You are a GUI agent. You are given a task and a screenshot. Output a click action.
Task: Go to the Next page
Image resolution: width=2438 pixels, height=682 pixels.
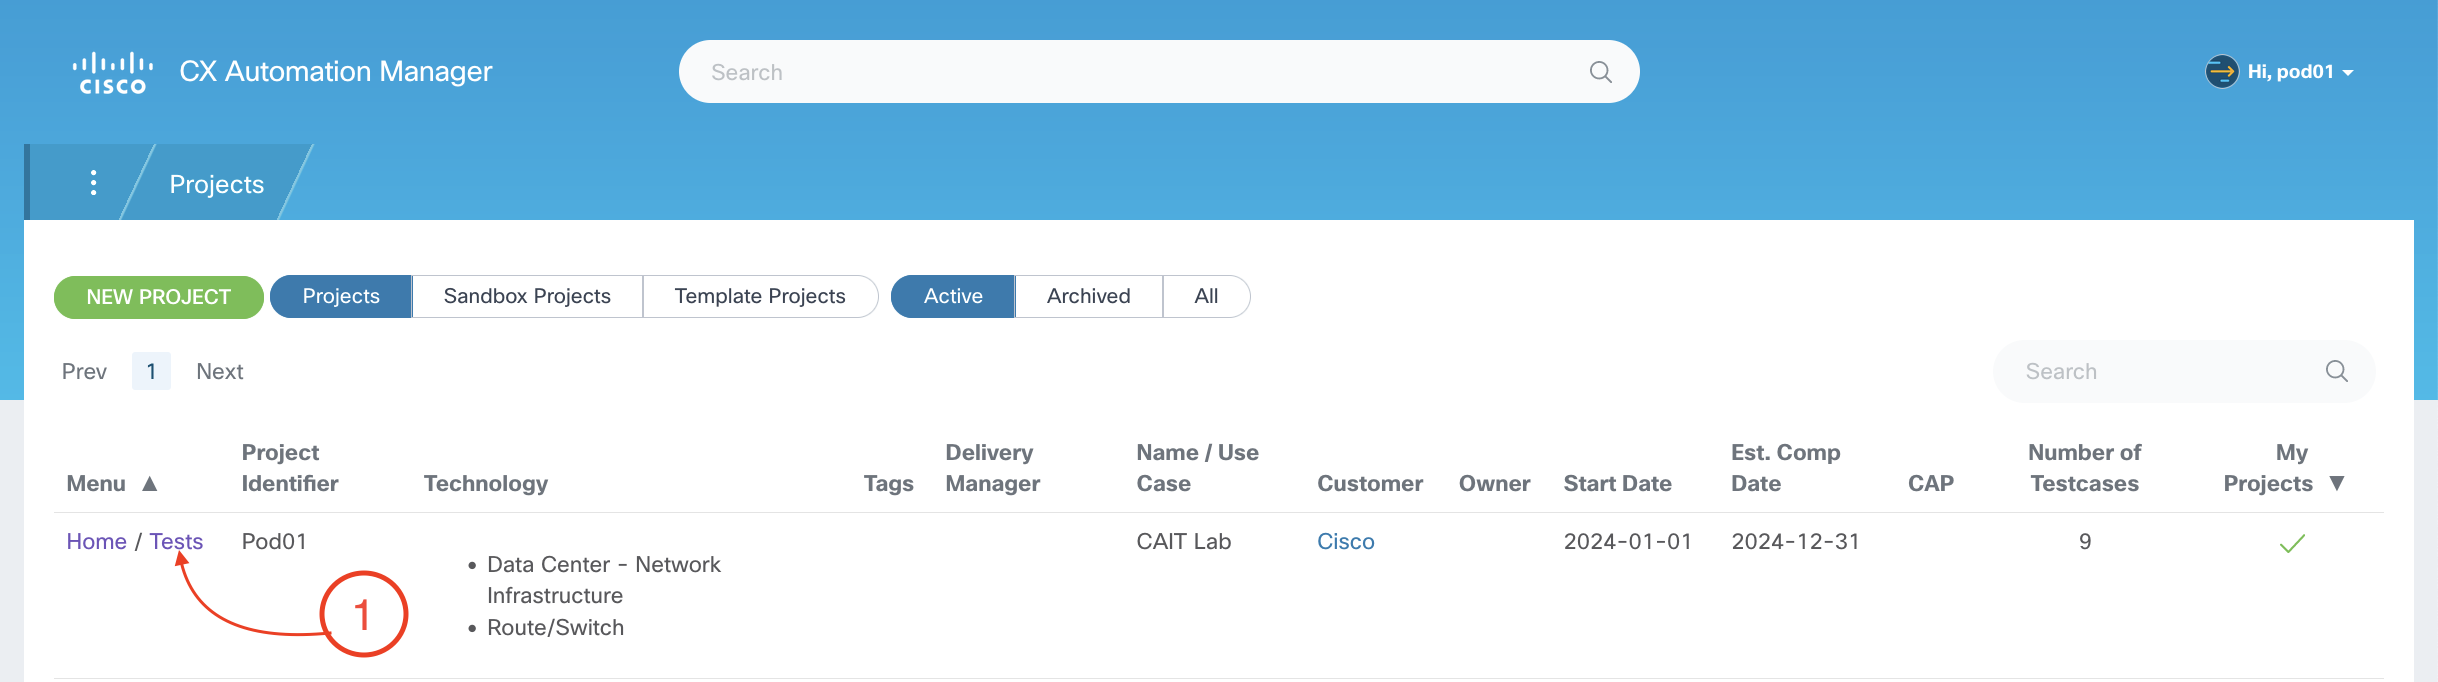220,371
